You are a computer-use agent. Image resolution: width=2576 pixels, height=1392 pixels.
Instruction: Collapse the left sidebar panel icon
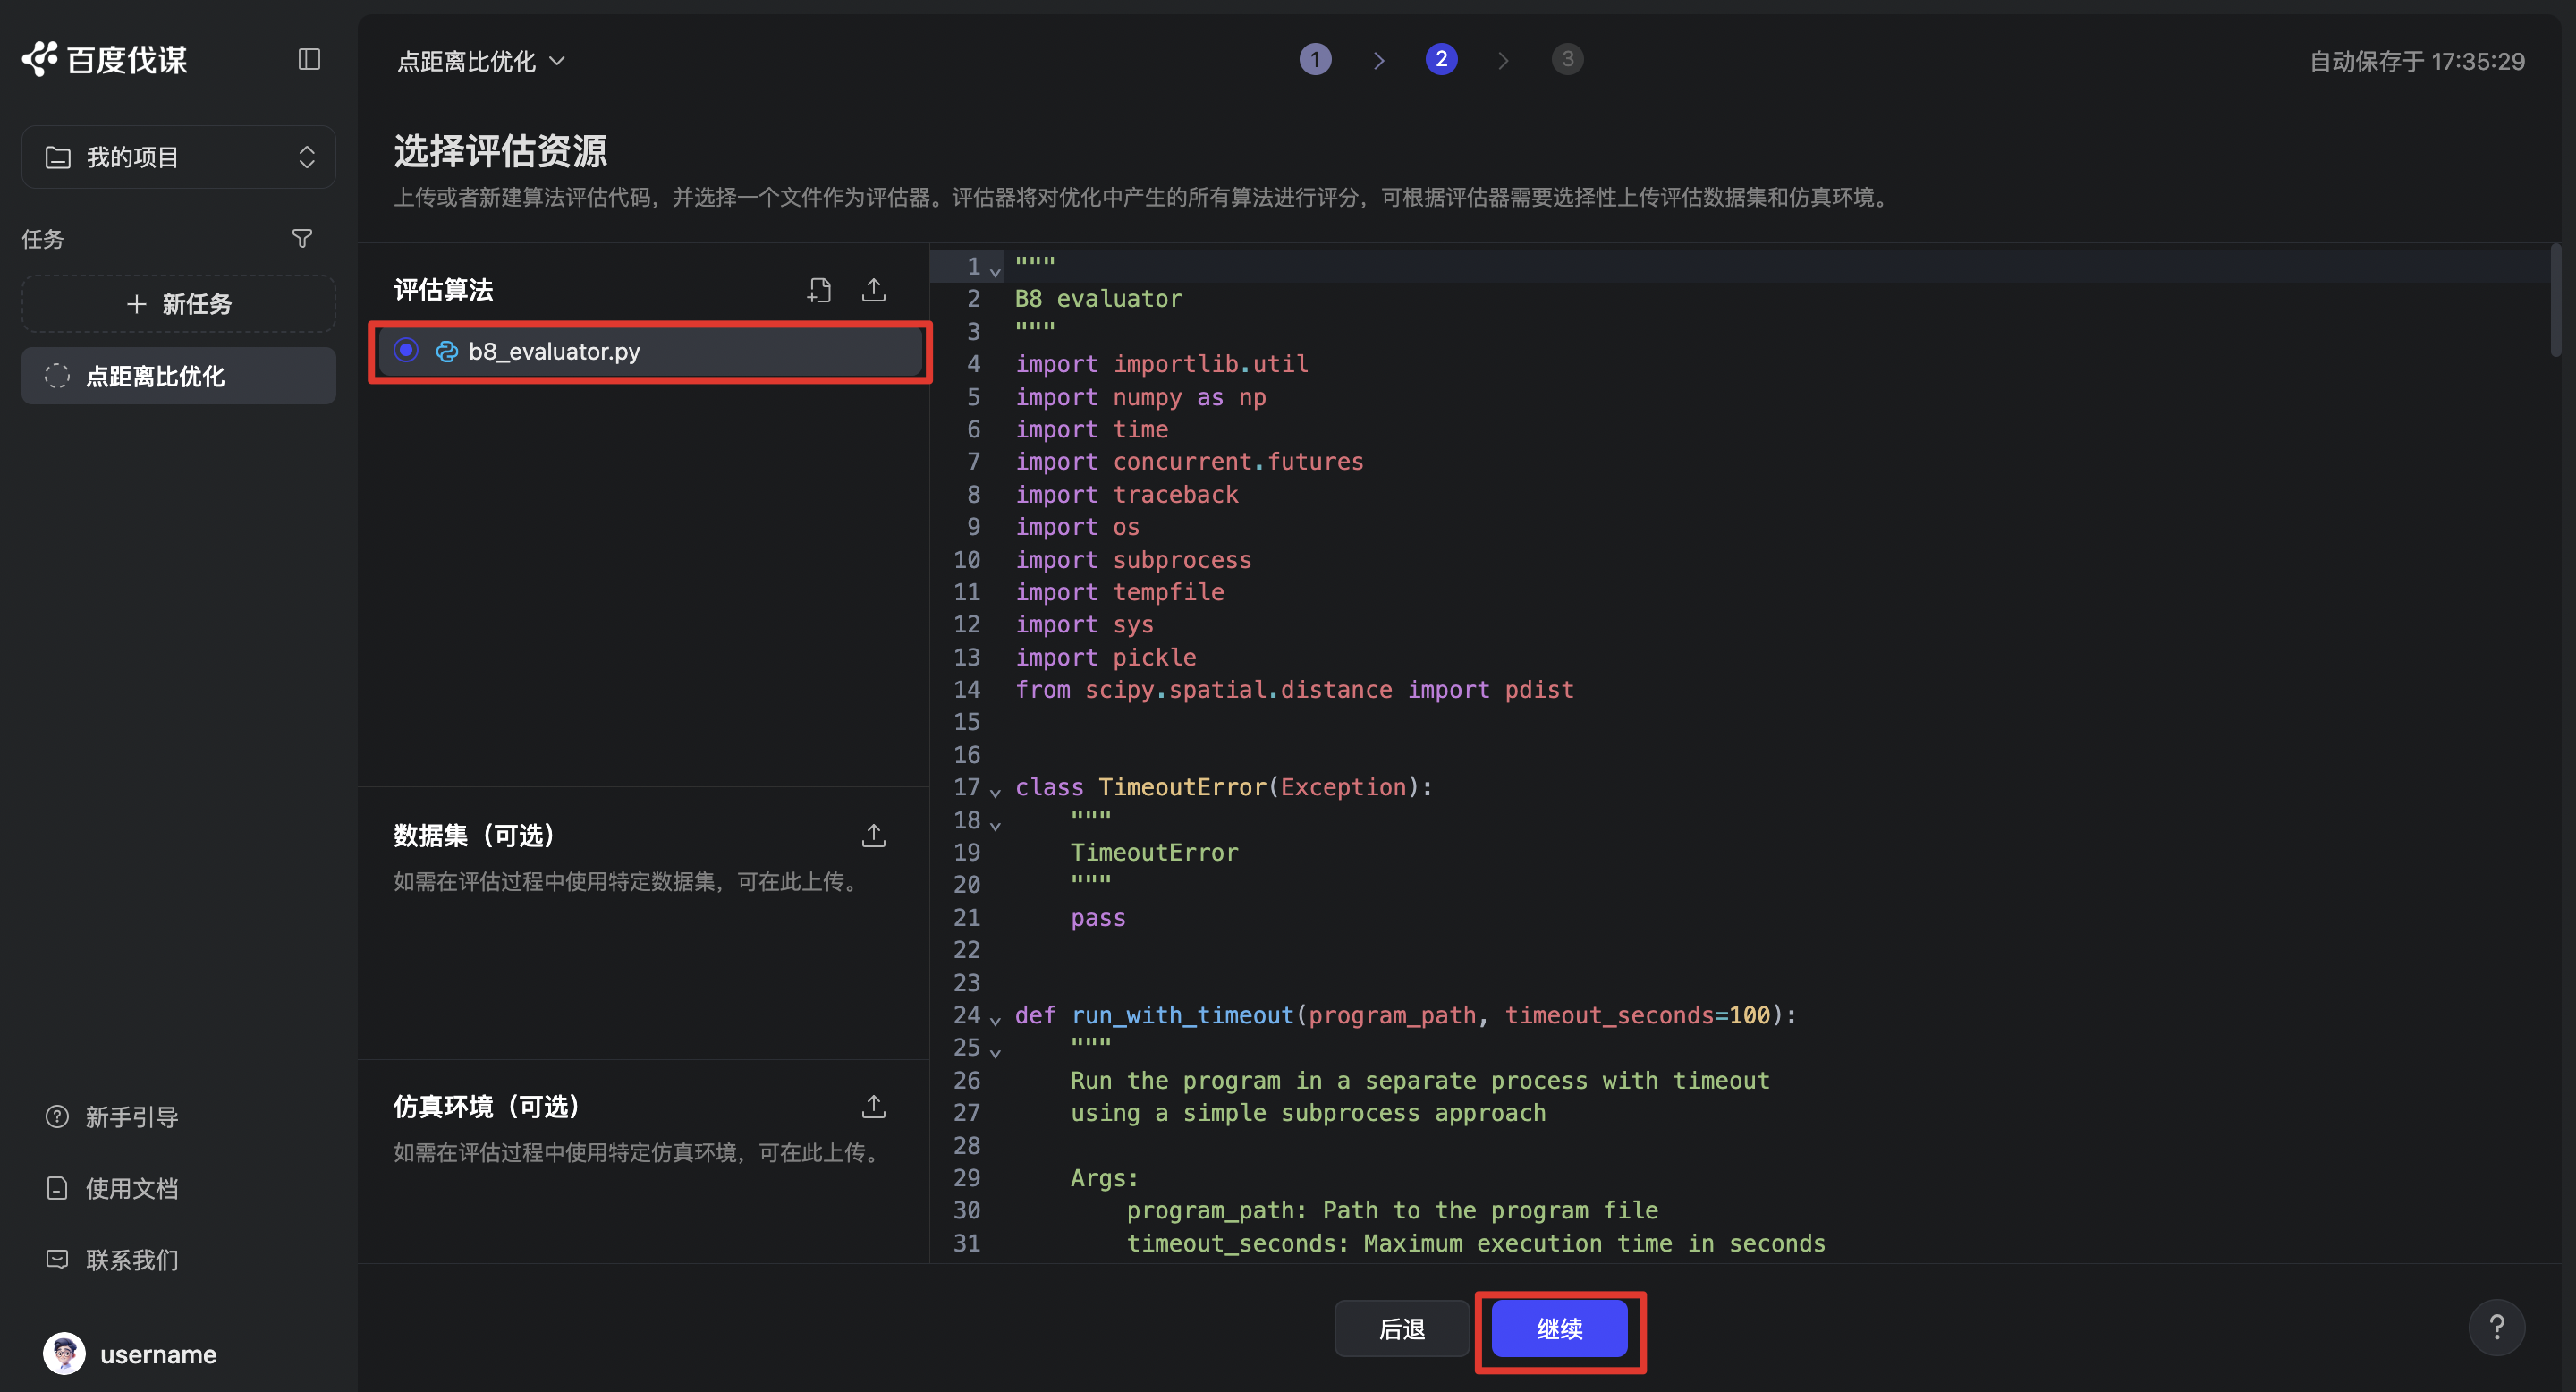309,60
